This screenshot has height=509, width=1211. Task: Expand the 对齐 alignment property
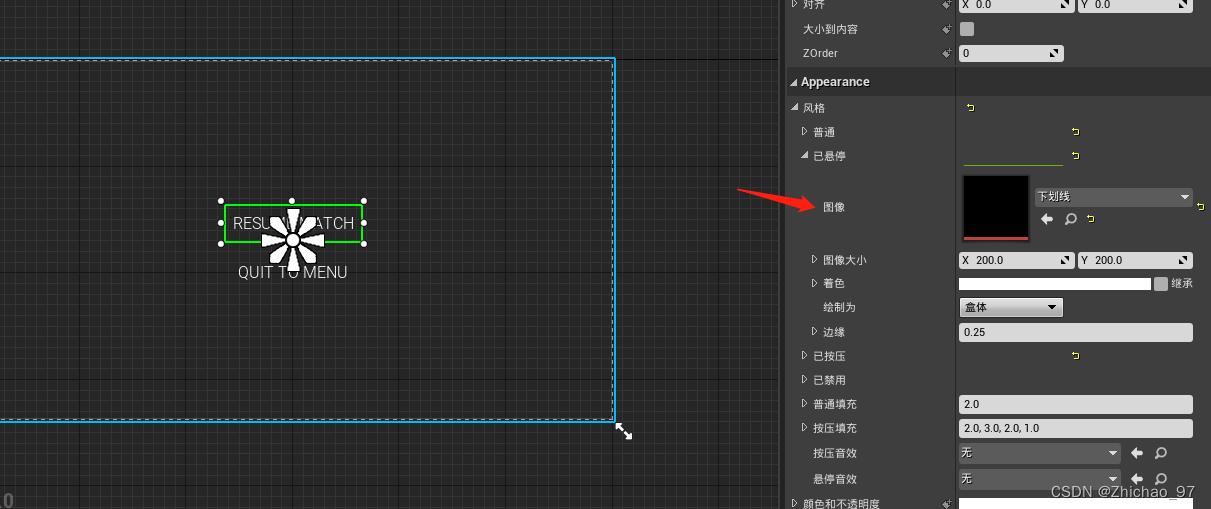[794, 5]
